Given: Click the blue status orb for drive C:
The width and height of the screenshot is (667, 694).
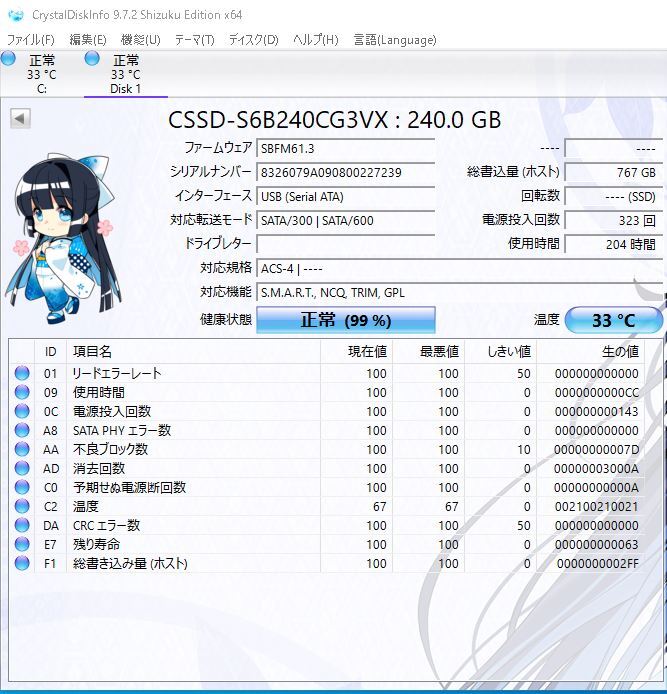Looking at the screenshot, I should (x=9, y=58).
